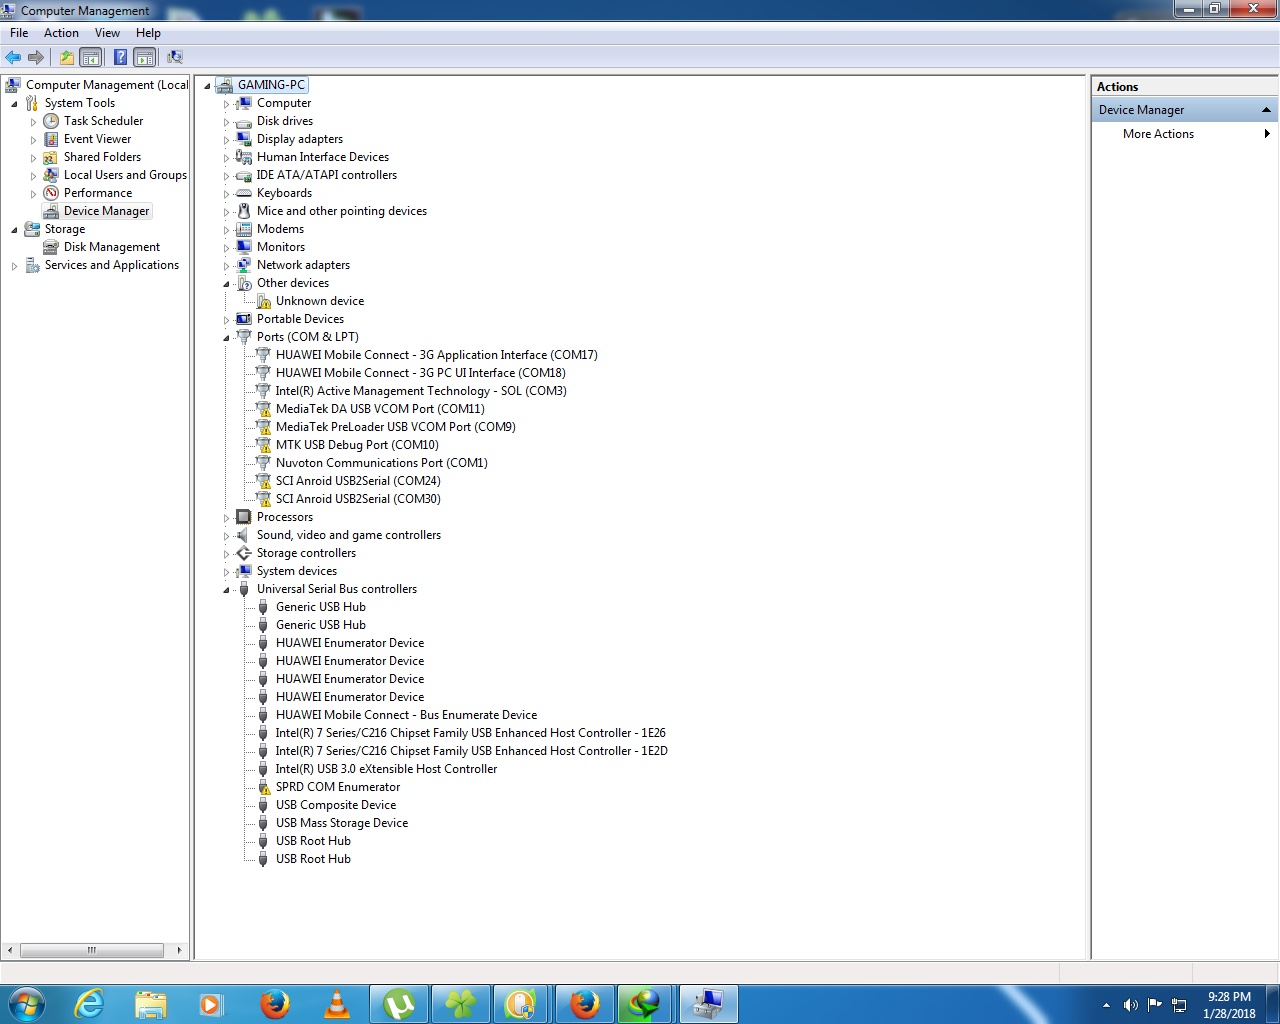The image size is (1280, 1024).
Task: Open the Action menu
Action: (x=61, y=33)
